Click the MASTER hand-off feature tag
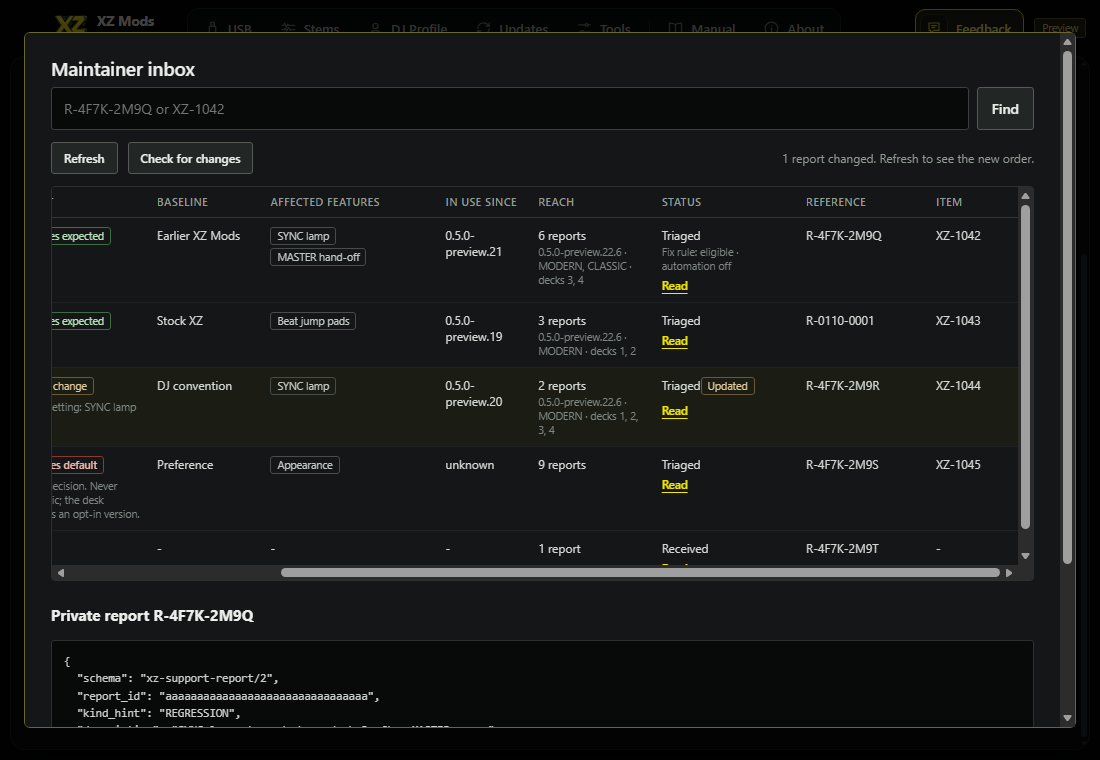The image size is (1100, 760). (x=318, y=258)
